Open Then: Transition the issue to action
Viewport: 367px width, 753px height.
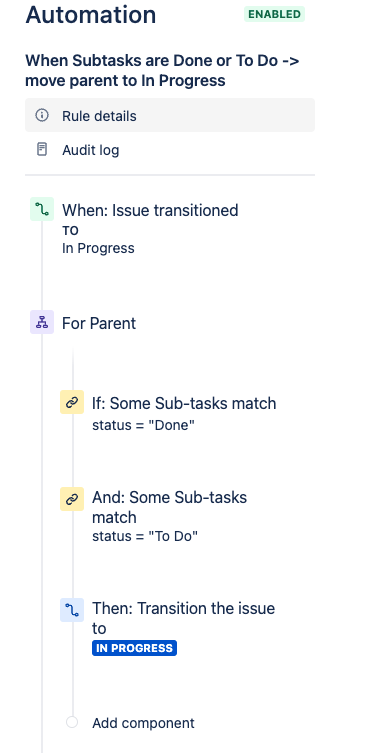[184, 618]
